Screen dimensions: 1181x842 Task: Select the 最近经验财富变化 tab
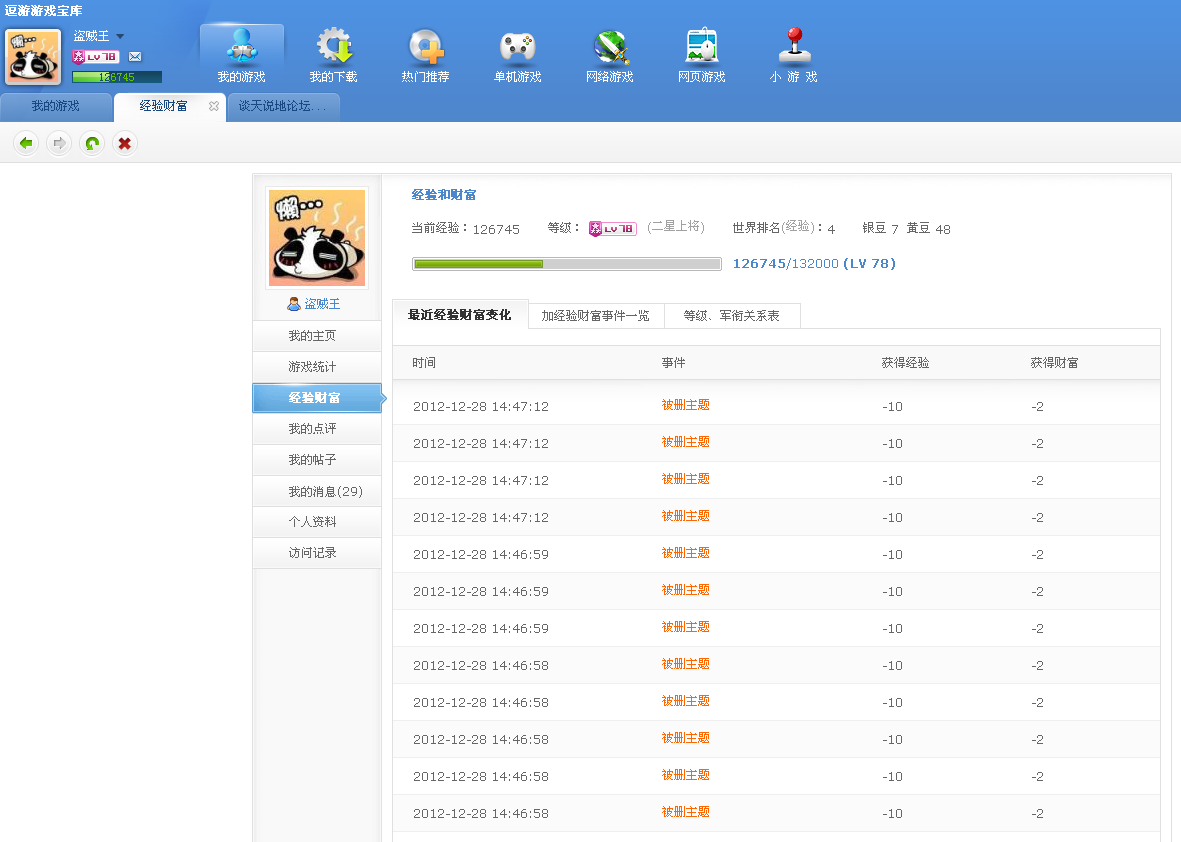pyautogui.click(x=459, y=315)
